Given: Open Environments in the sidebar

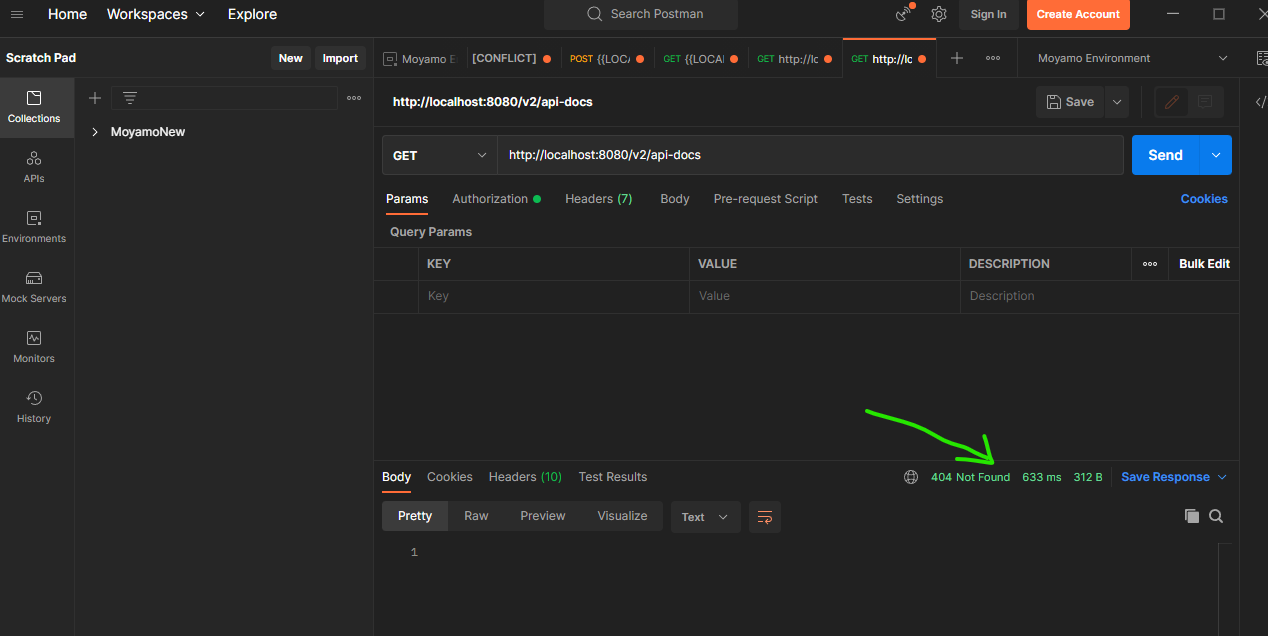Looking at the screenshot, I should 34,227.
